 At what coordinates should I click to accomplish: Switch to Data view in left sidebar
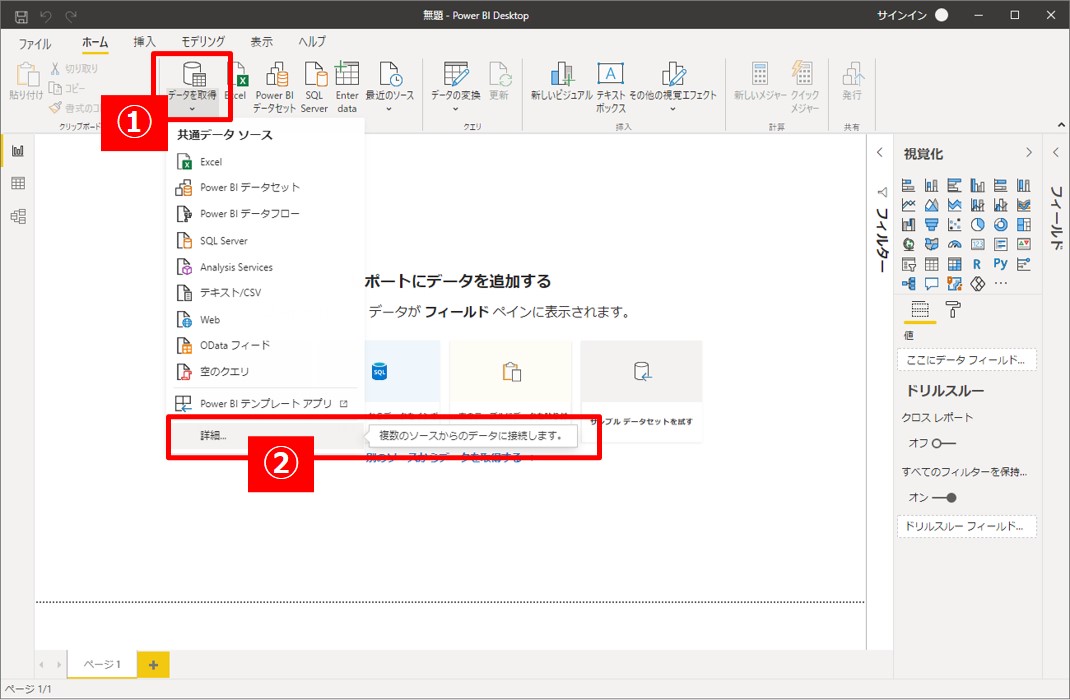pyautogui.click(x=17, y=184)
